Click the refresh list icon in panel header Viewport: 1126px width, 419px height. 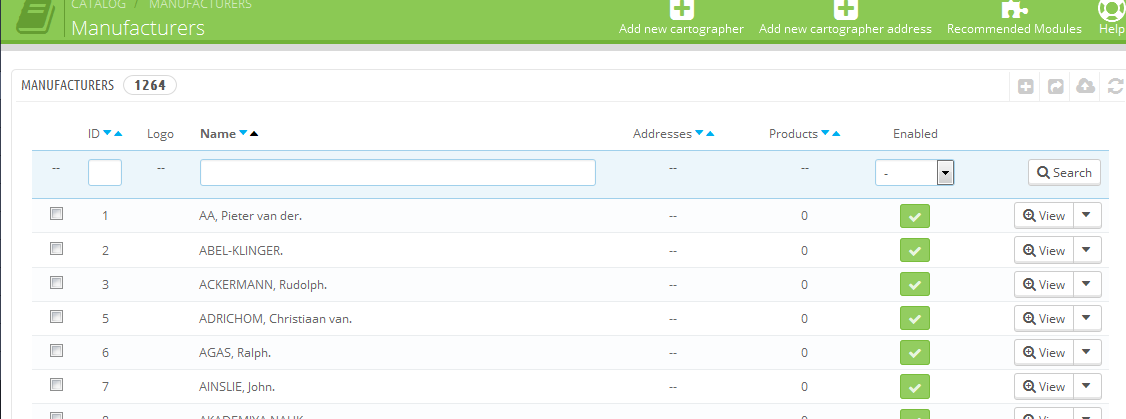(1115, 86)
